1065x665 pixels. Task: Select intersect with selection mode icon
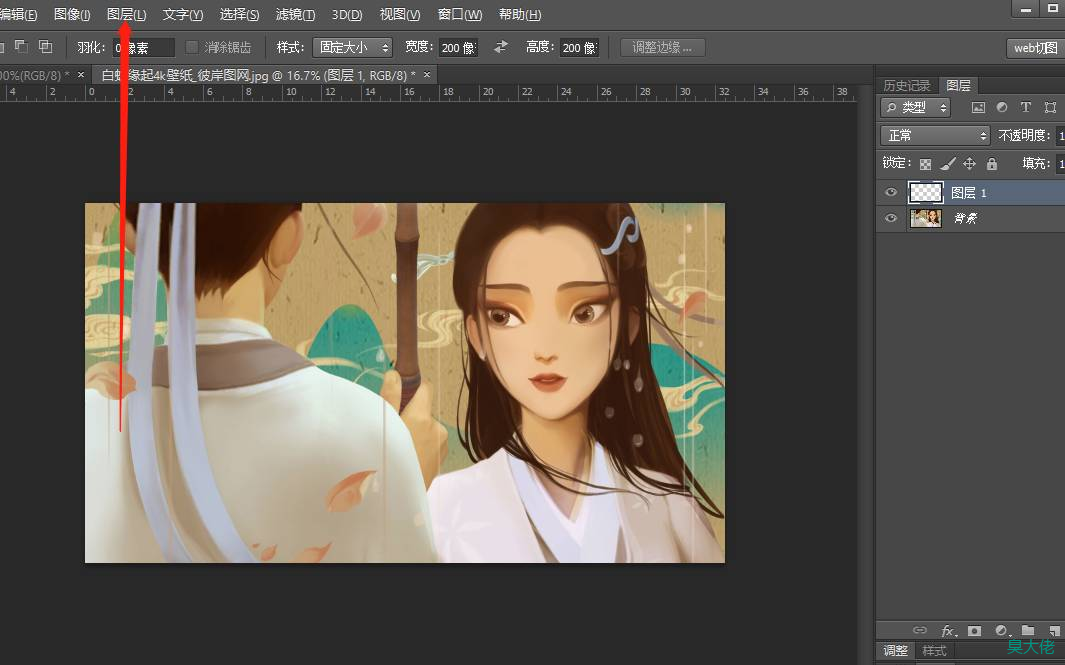pos(46,47)
